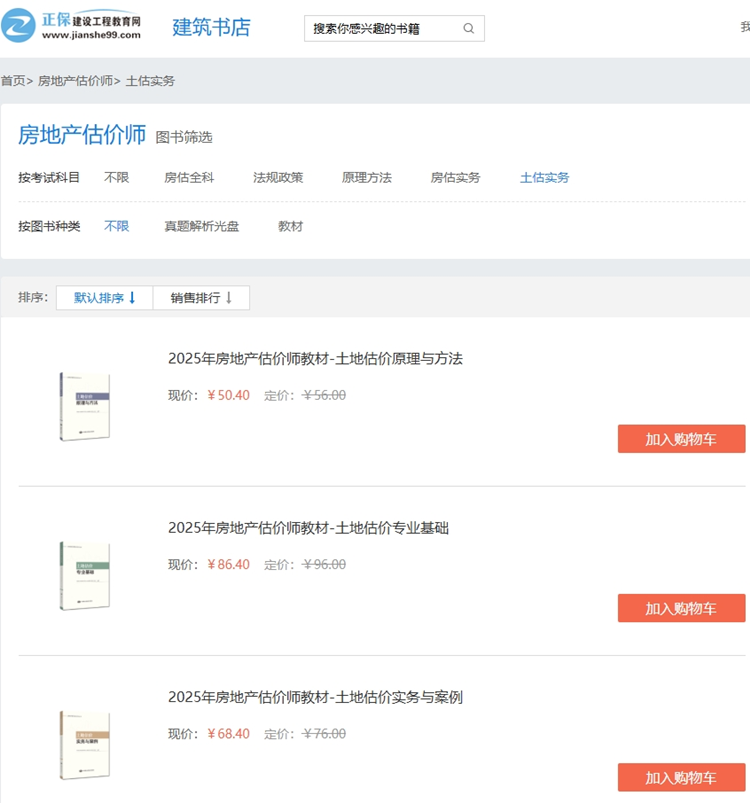Show only 教材 book type
Viewport: 750px width, 803px height.
point(291,227)
